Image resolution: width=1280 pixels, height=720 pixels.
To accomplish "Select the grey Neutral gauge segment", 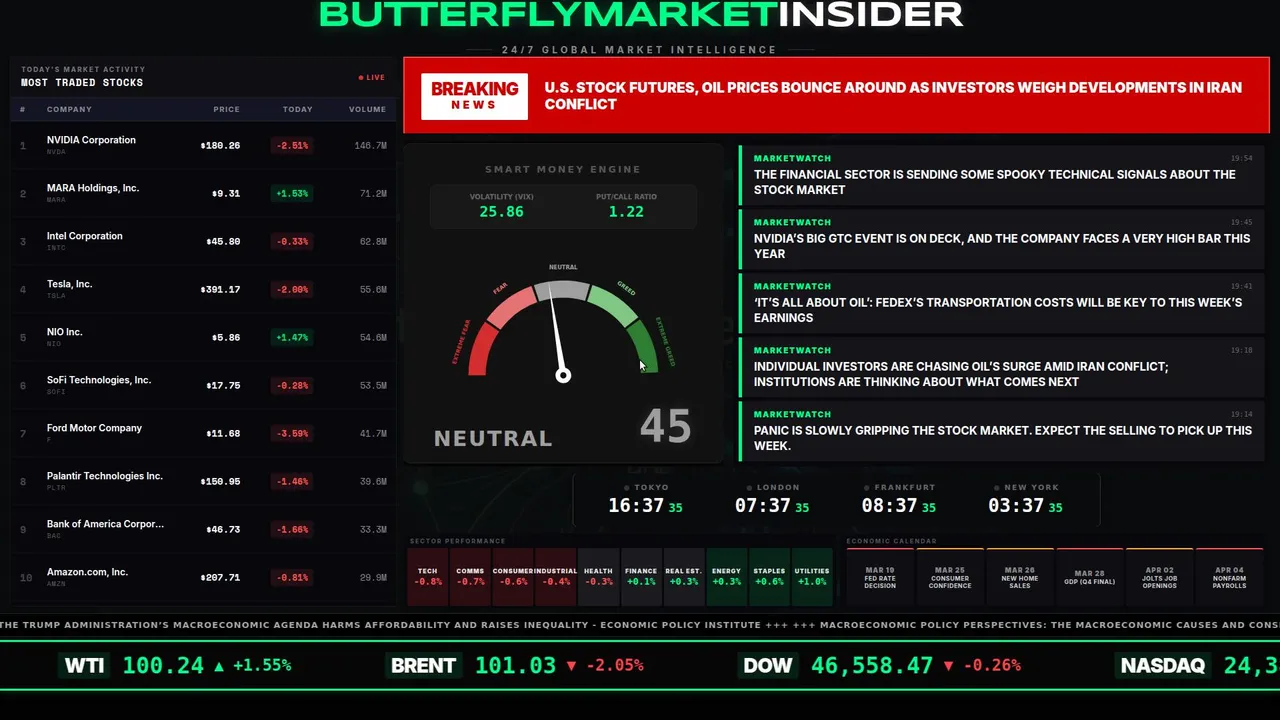I will click(563, 290).
